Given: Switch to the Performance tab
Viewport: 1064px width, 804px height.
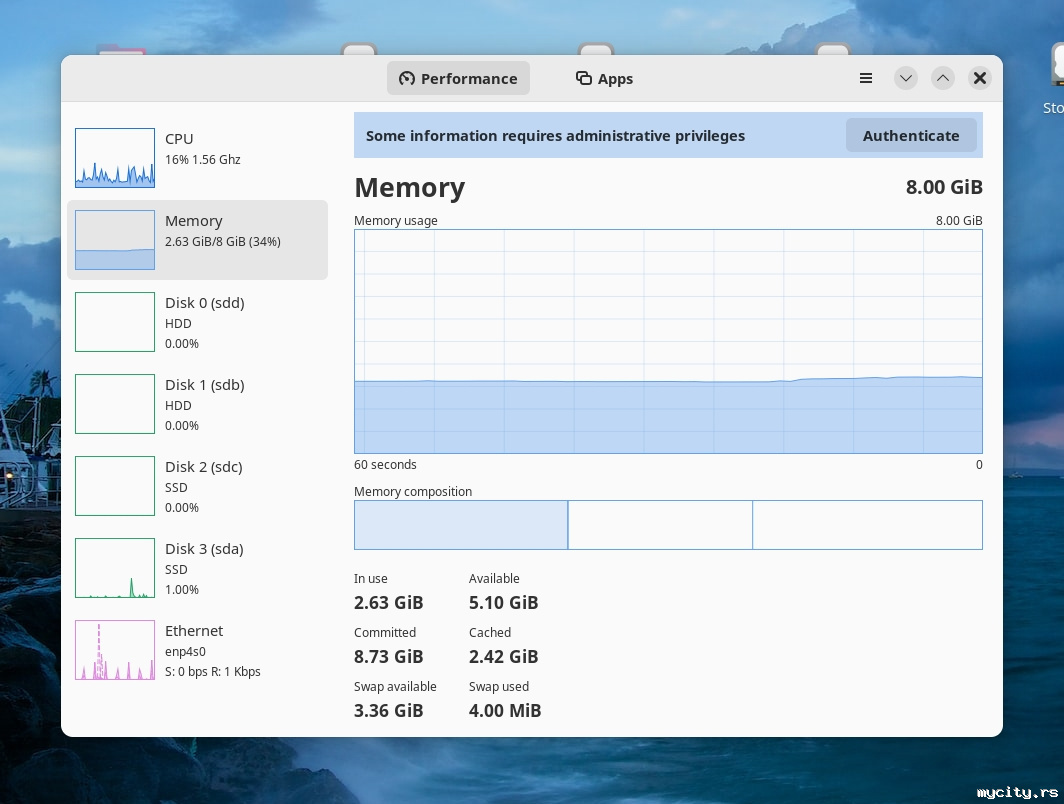Looking at the screenshot, I should click(458, 78).
